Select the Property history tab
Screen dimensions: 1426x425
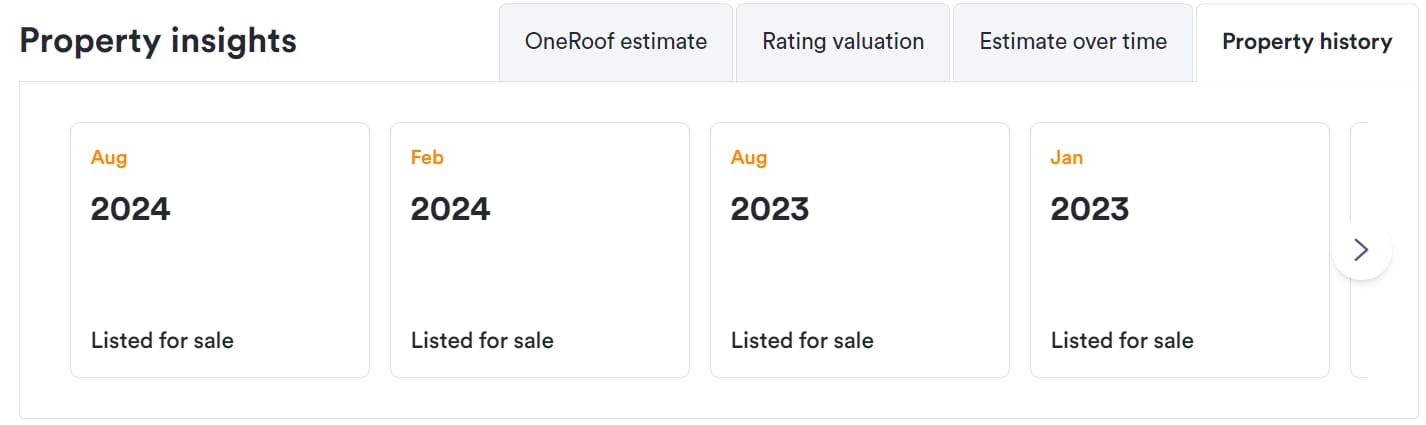pos(1307,42)
